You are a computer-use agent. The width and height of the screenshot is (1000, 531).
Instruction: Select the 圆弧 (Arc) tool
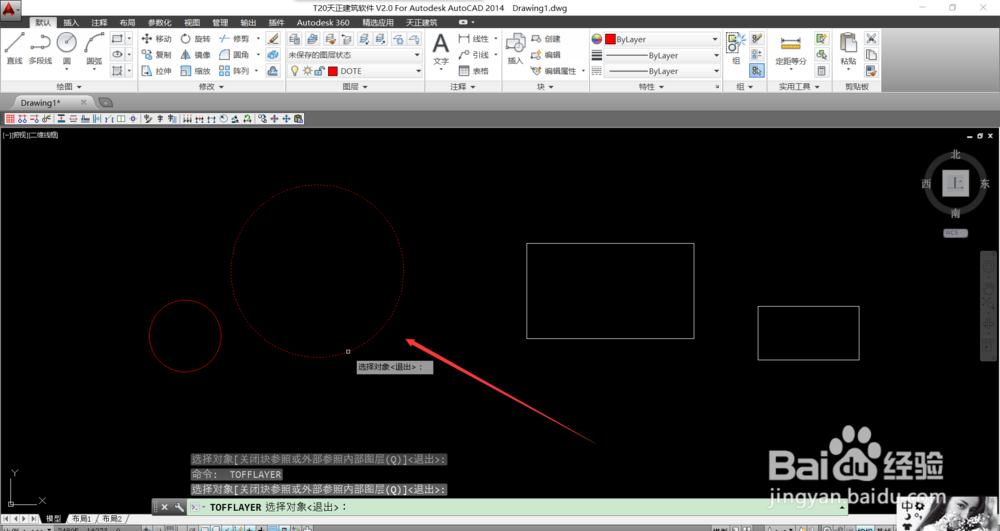[x=94, y=48]
